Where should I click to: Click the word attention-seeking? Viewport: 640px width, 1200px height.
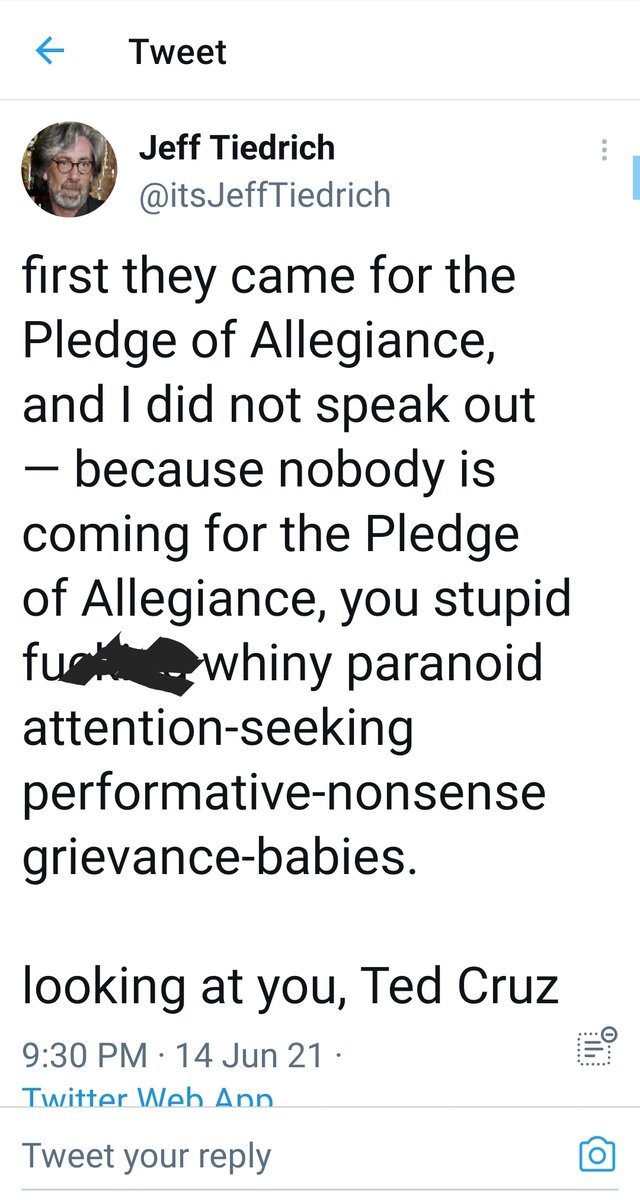click(217, 728)
